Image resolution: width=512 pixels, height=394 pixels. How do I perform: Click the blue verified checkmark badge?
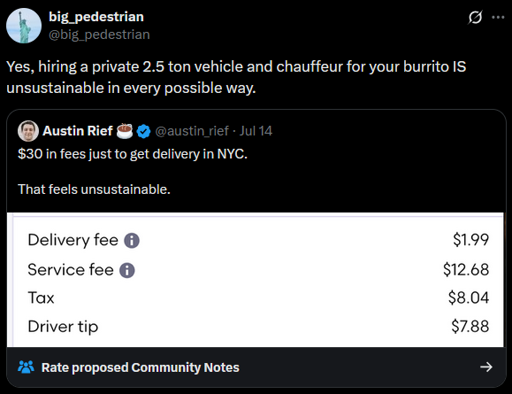click(x=144, y=131)
